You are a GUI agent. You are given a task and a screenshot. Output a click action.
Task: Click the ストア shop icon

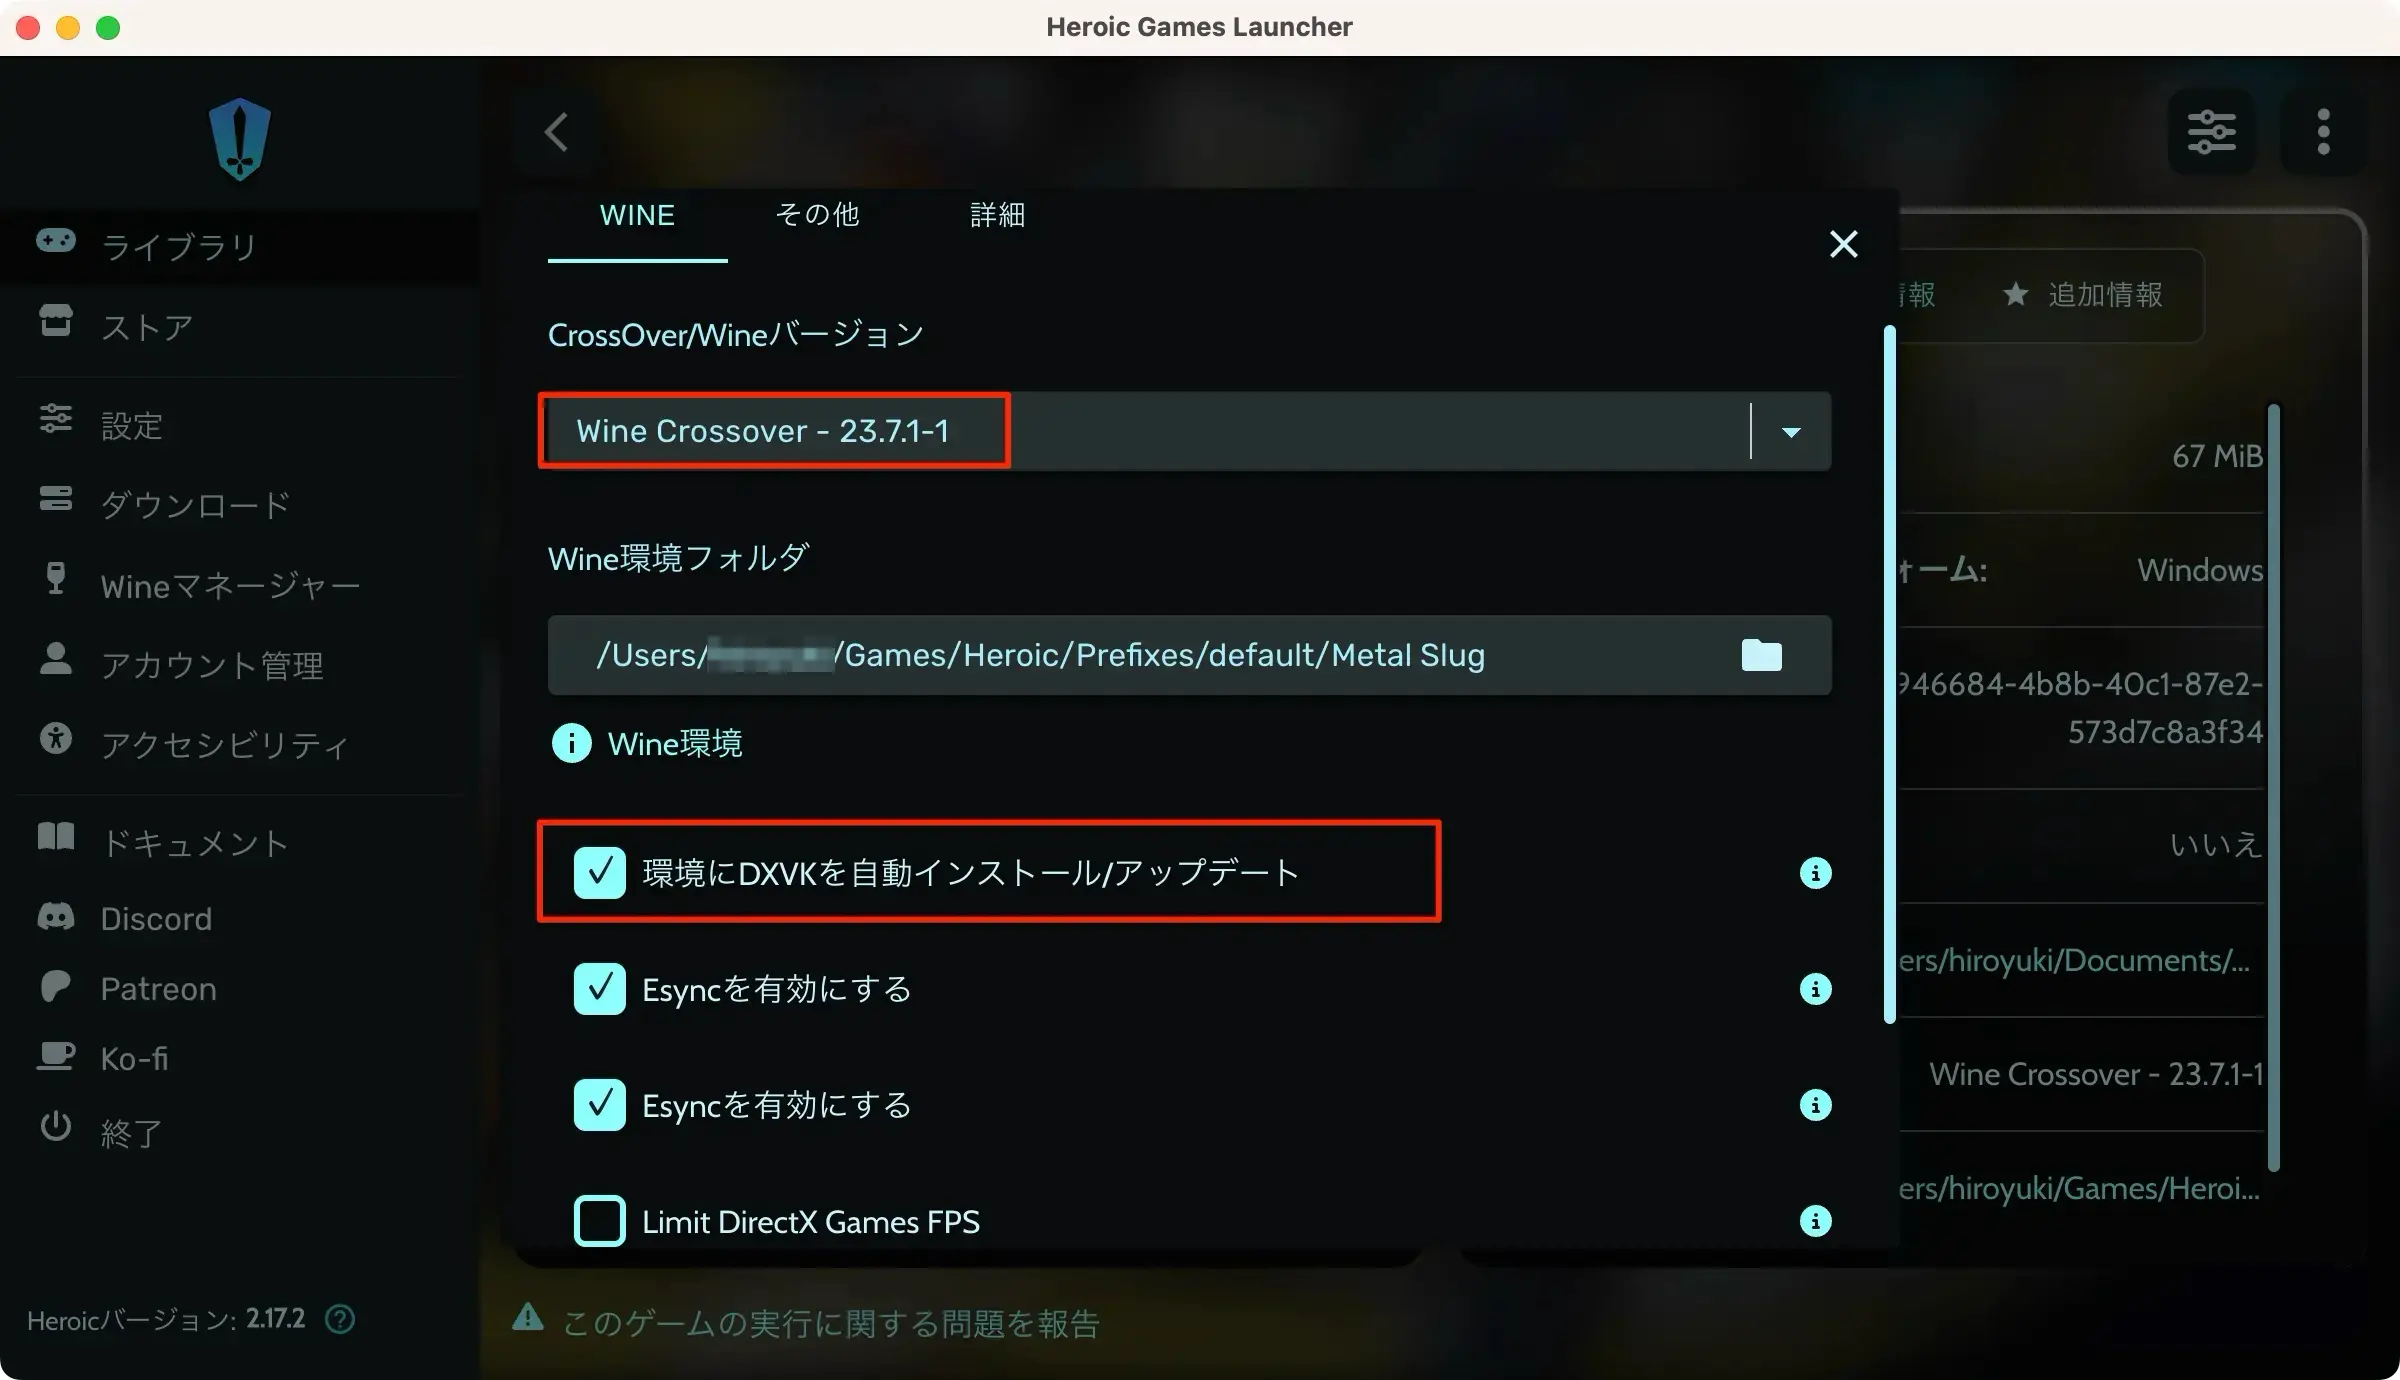coord(56,320)
